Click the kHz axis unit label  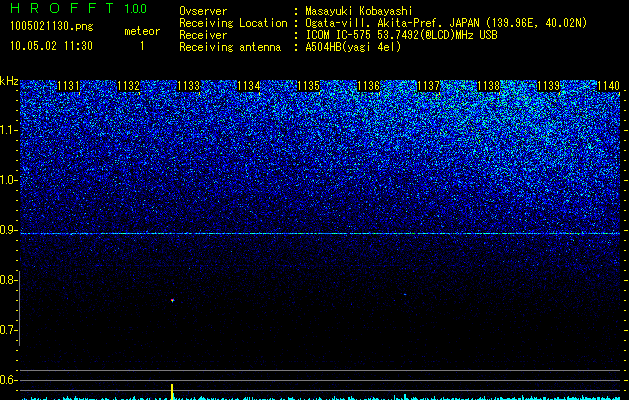pyautogui.click(x=9, y=81)
